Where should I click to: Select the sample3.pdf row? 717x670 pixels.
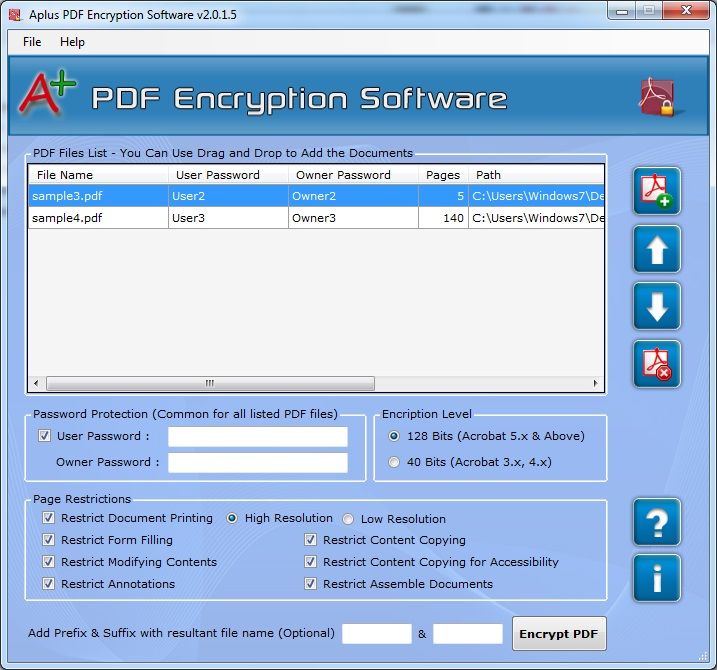point(316,196)
